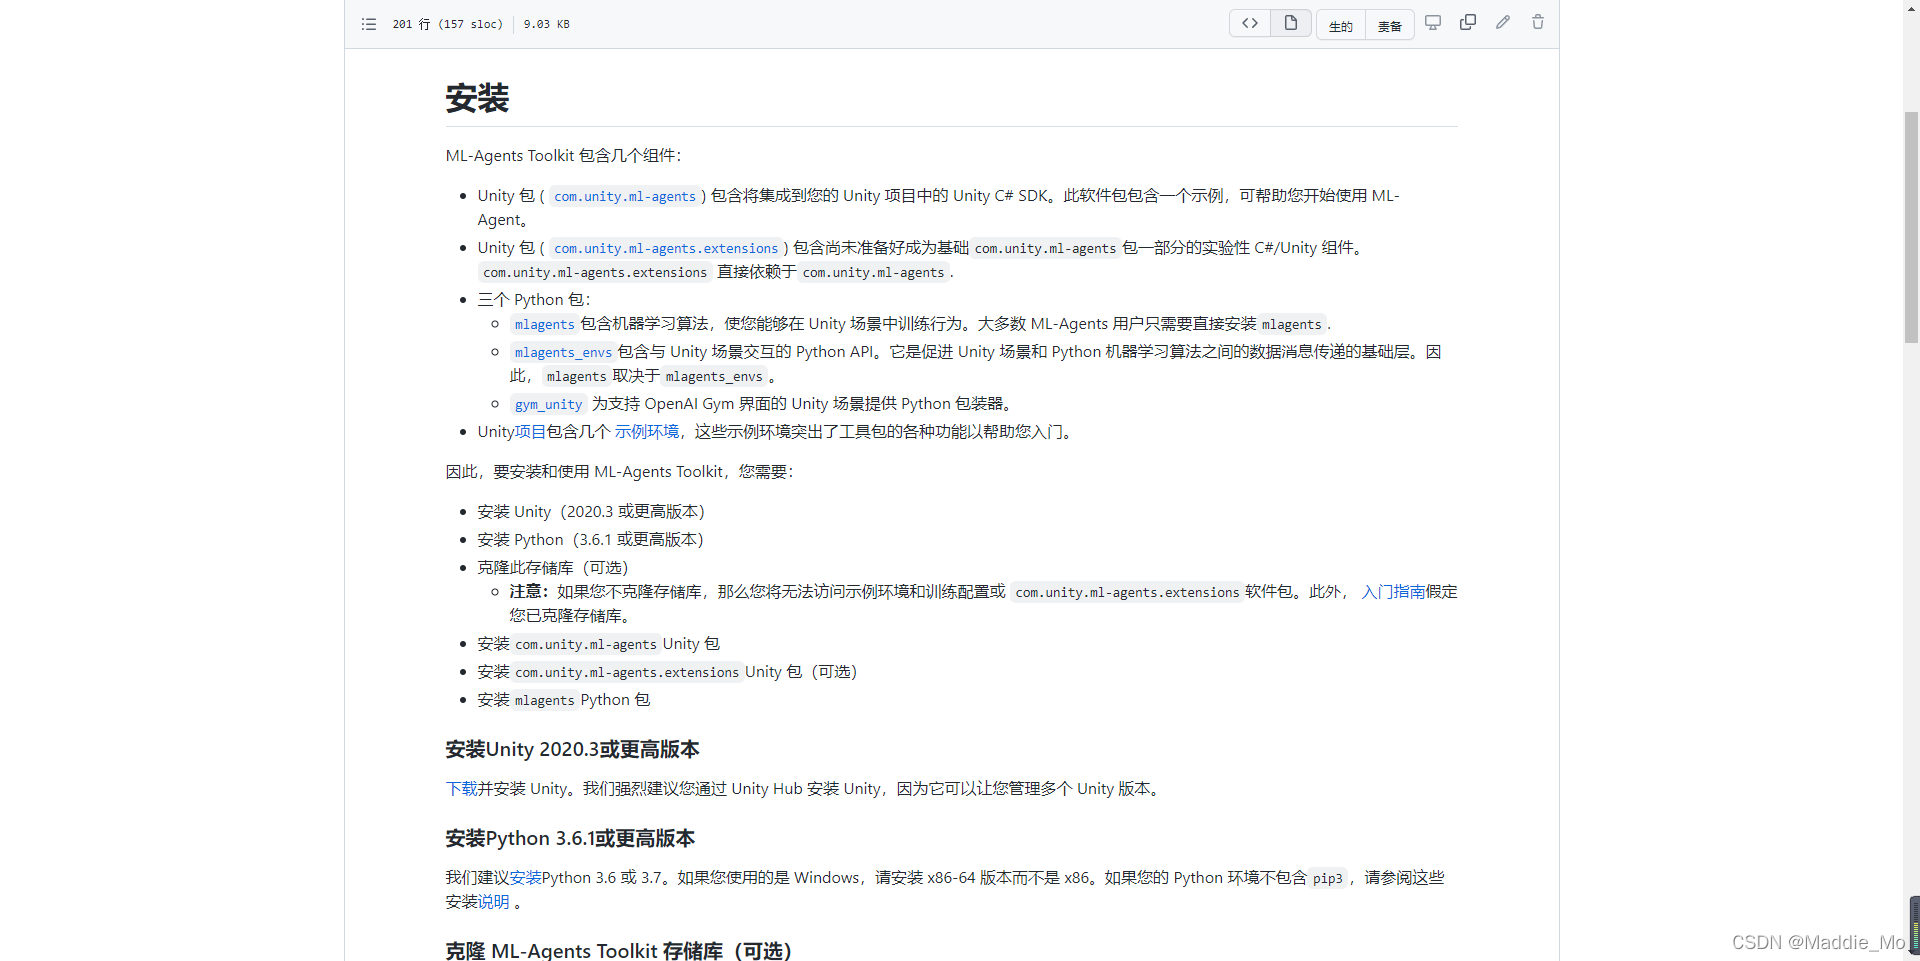Image resolution: width=1920 pixels, height=961 pixels.
Task: Click the 责备 (Blame) button
Action: coord(1390,26)
